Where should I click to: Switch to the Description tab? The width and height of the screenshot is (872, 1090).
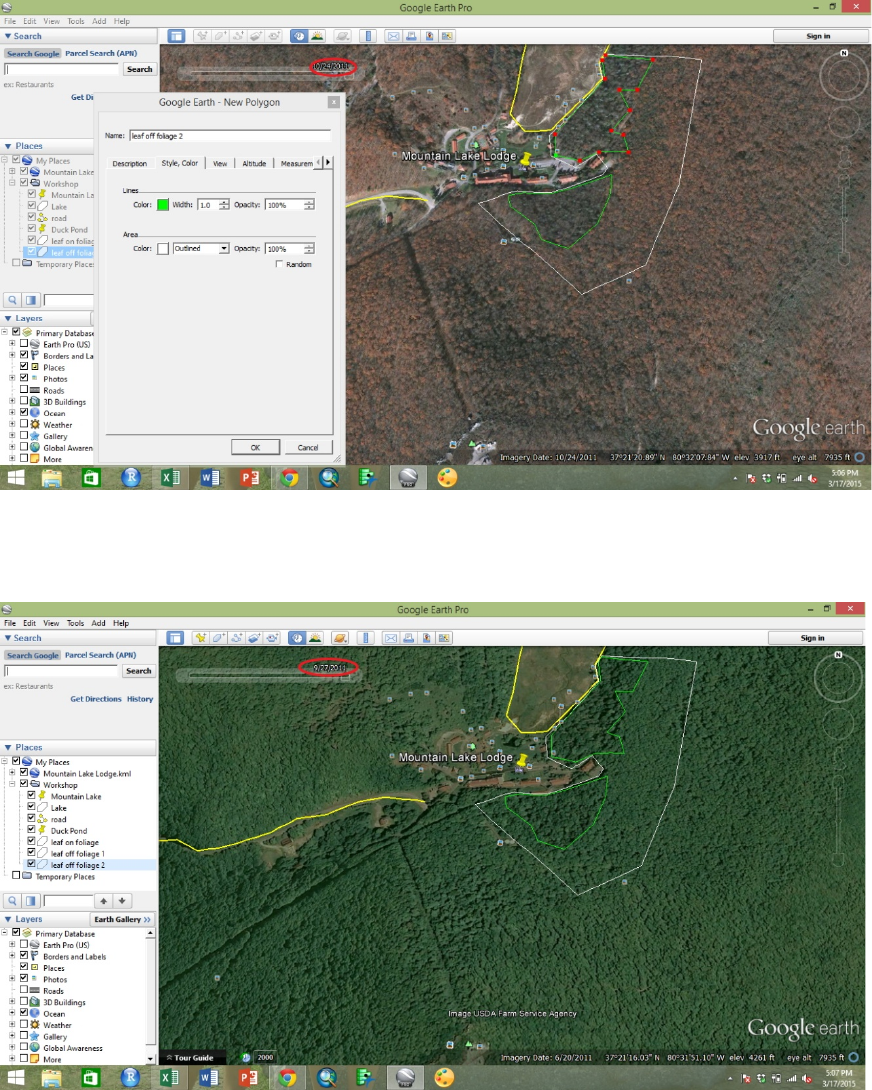click(129, 163)
